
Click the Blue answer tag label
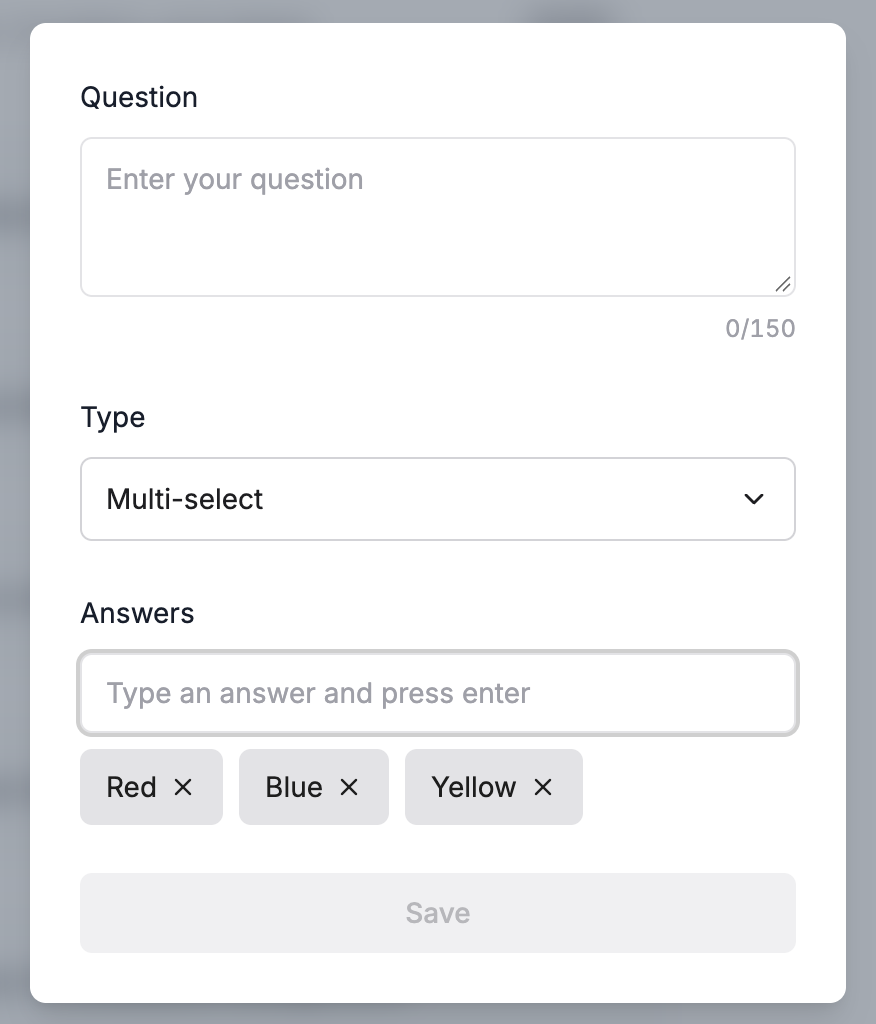[x=294, y=787]
